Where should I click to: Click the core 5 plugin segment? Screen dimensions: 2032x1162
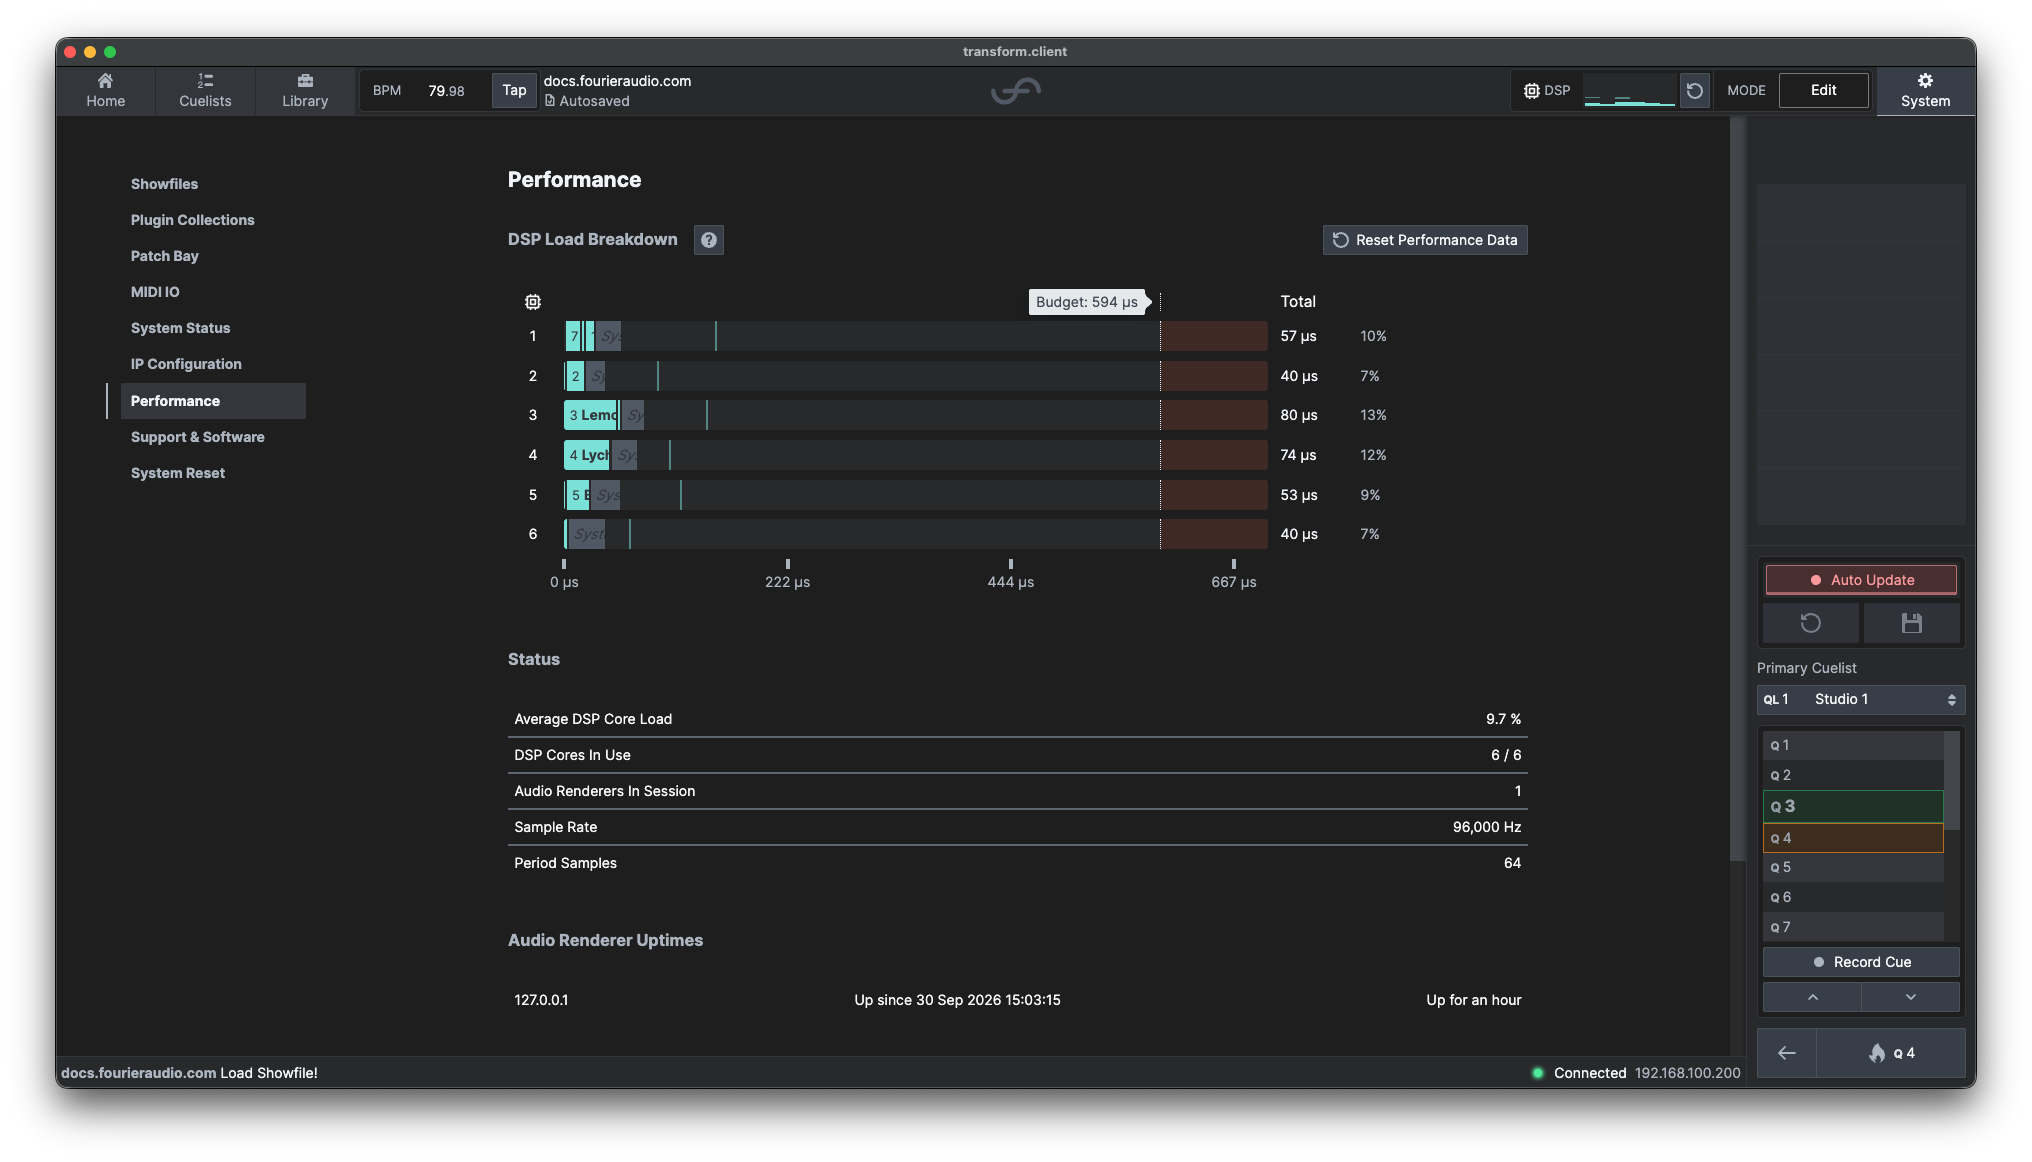(x=578, y=495)
